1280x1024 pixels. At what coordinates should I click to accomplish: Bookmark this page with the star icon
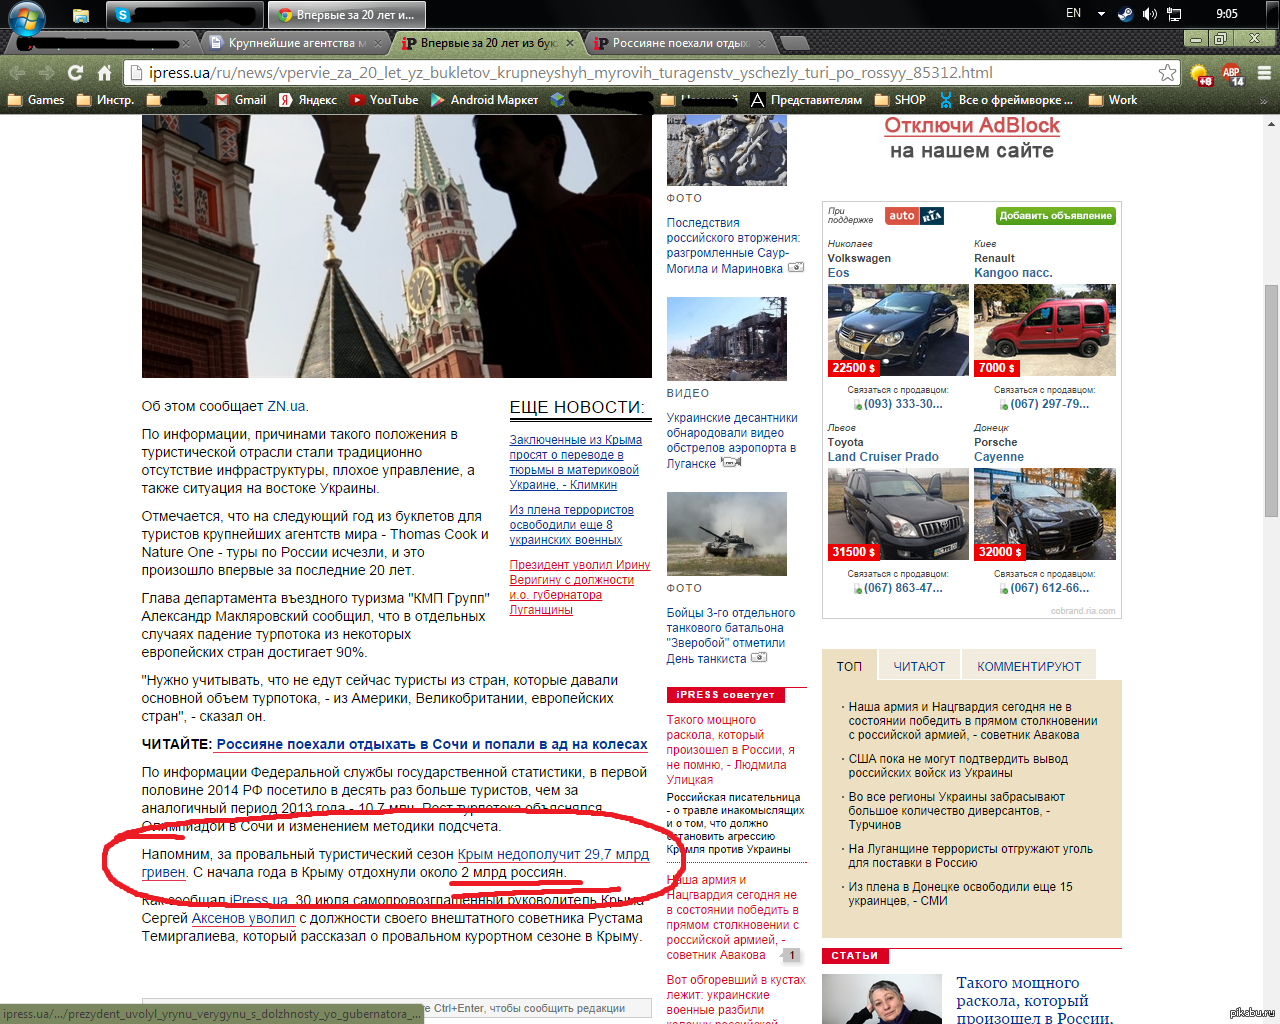coord(1167,73)
